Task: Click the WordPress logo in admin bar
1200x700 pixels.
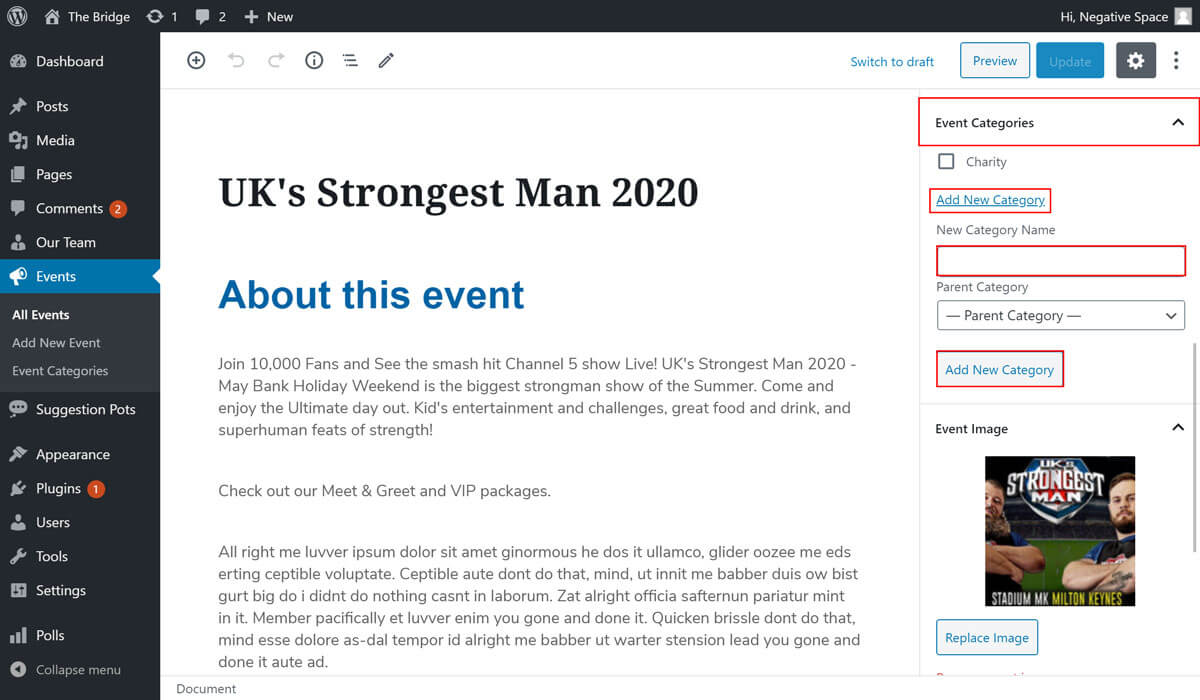Action: (16, 16)
